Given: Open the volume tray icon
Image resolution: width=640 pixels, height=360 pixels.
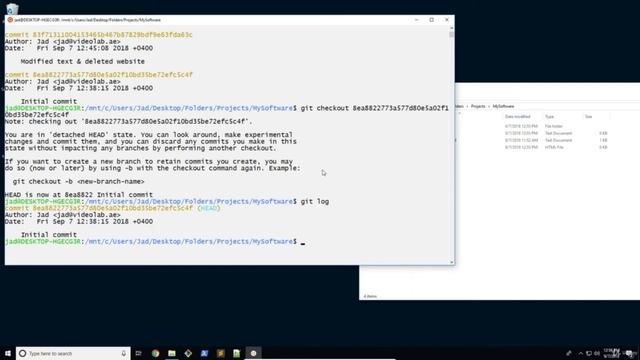Looking at the screenshot, I should [x=597, y=353].
